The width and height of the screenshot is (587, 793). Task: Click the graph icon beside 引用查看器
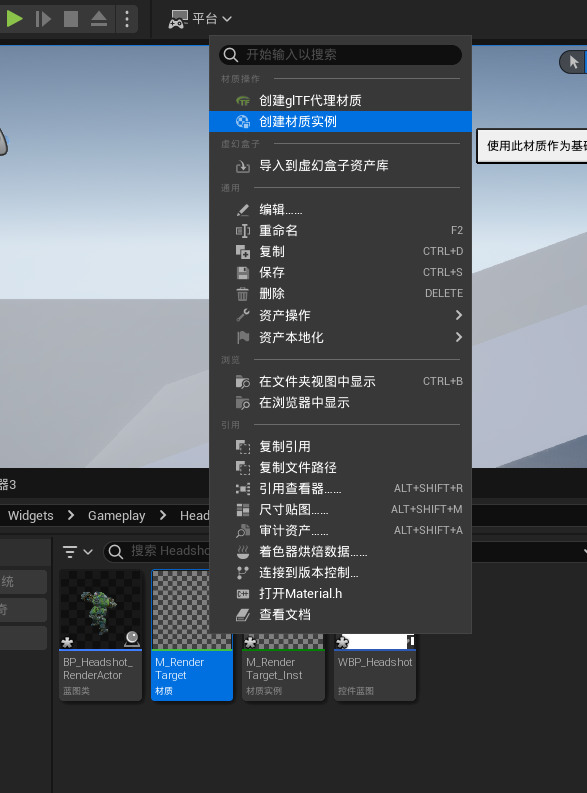[243, 489]
